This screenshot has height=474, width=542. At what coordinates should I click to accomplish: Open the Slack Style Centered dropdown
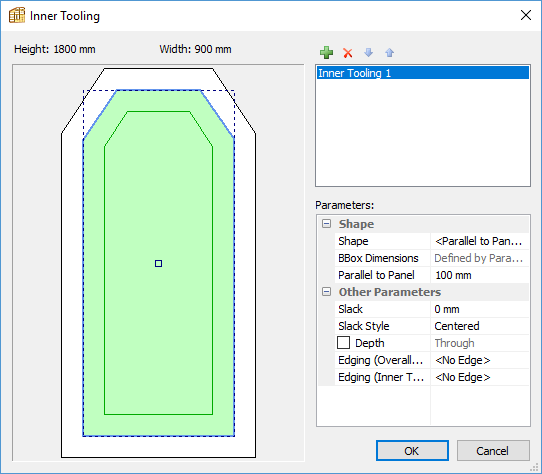click(480, 326)
